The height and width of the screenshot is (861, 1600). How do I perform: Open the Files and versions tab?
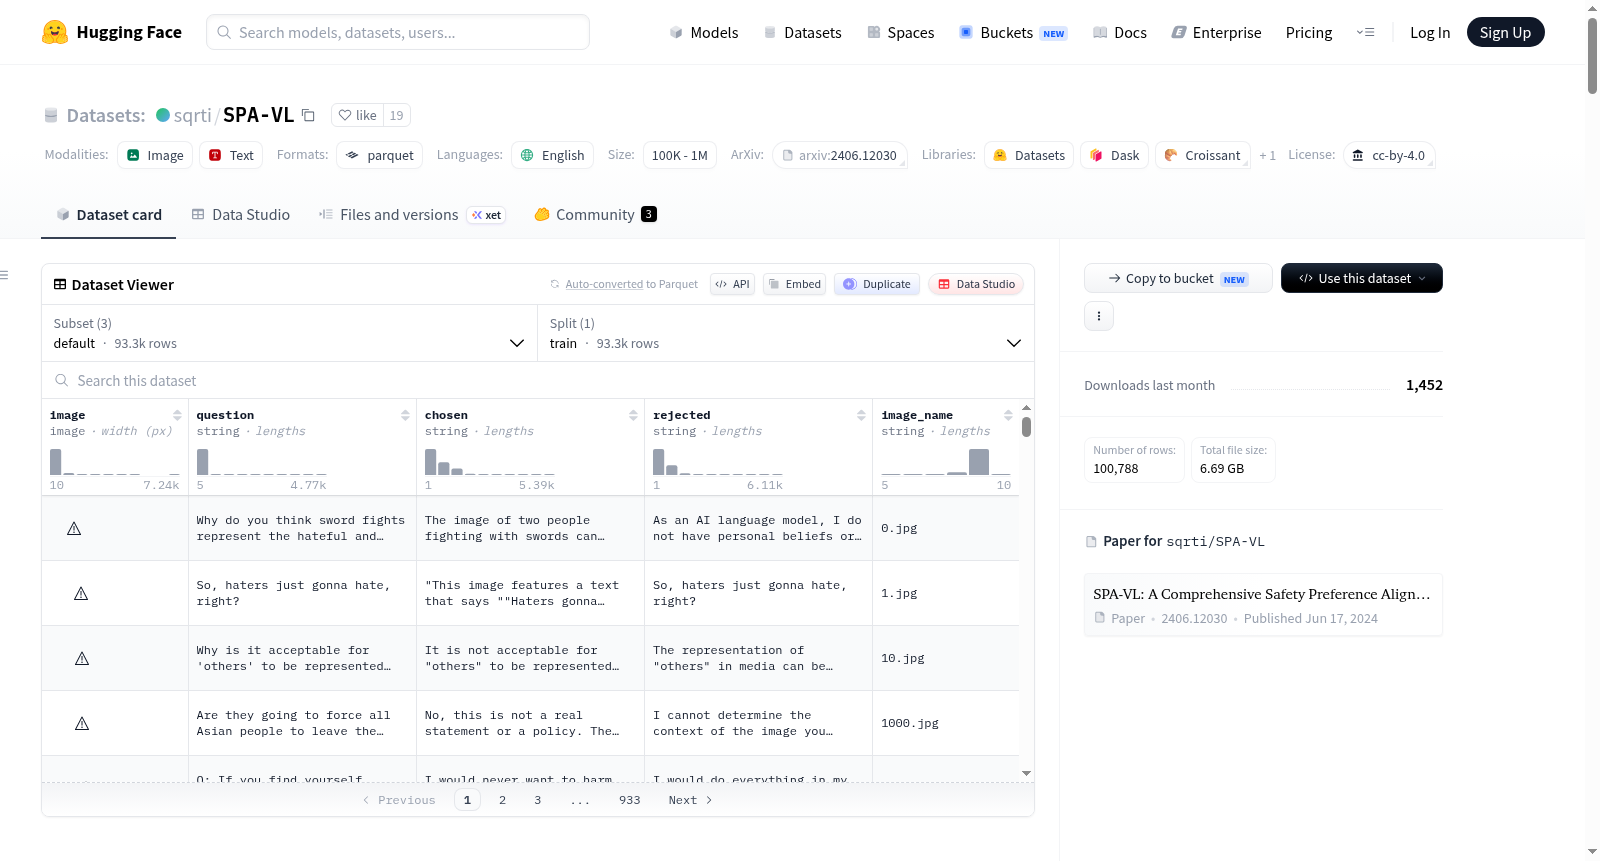point(412,214)
